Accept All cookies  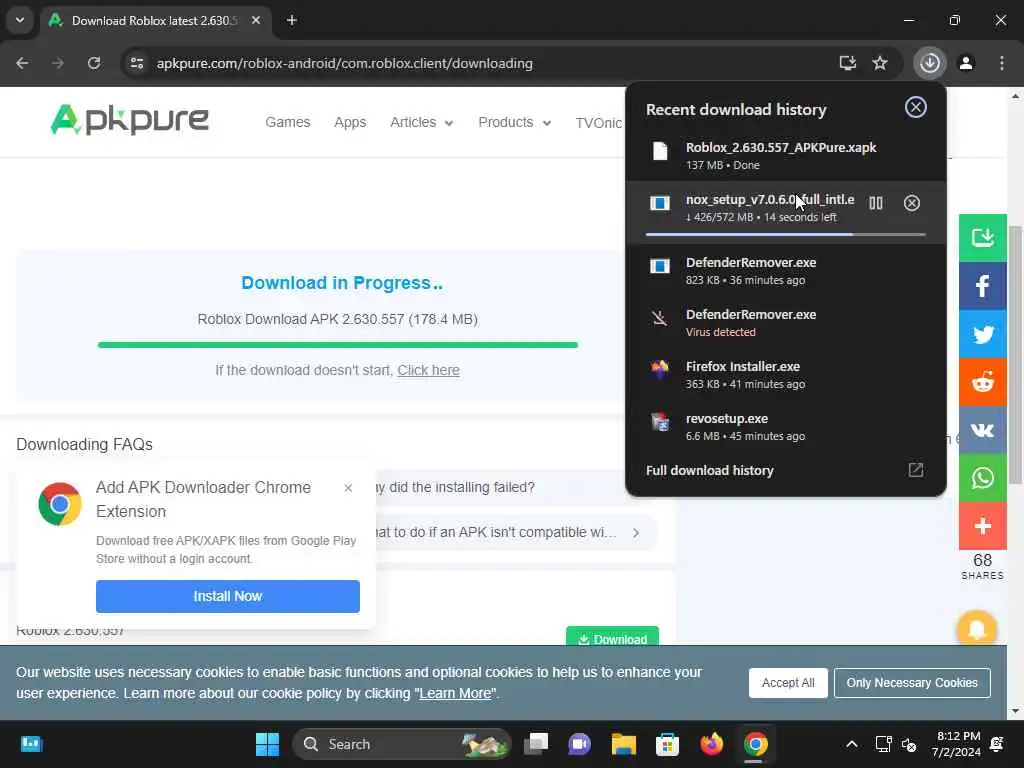click(788, 682)
